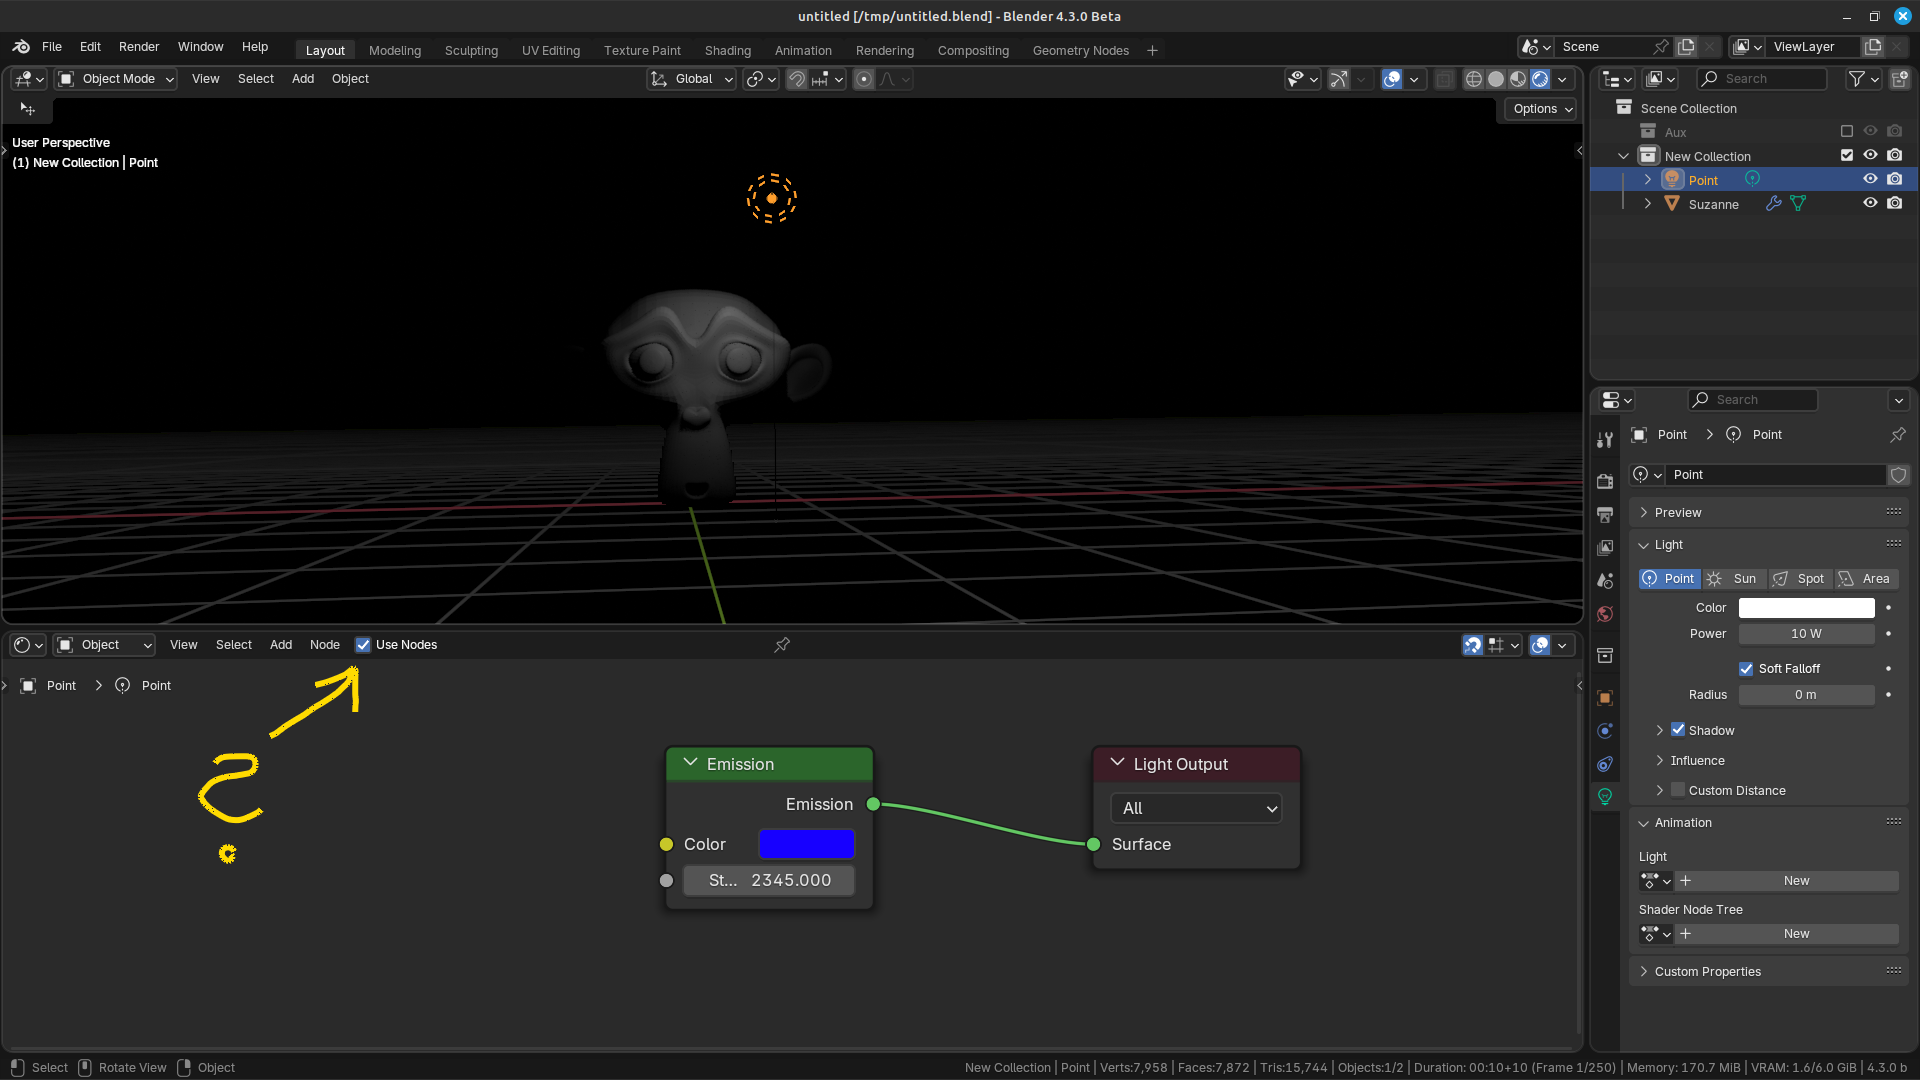Pin the node editor tree
Screen dimensions: 1920x1080
click(782, 645)
